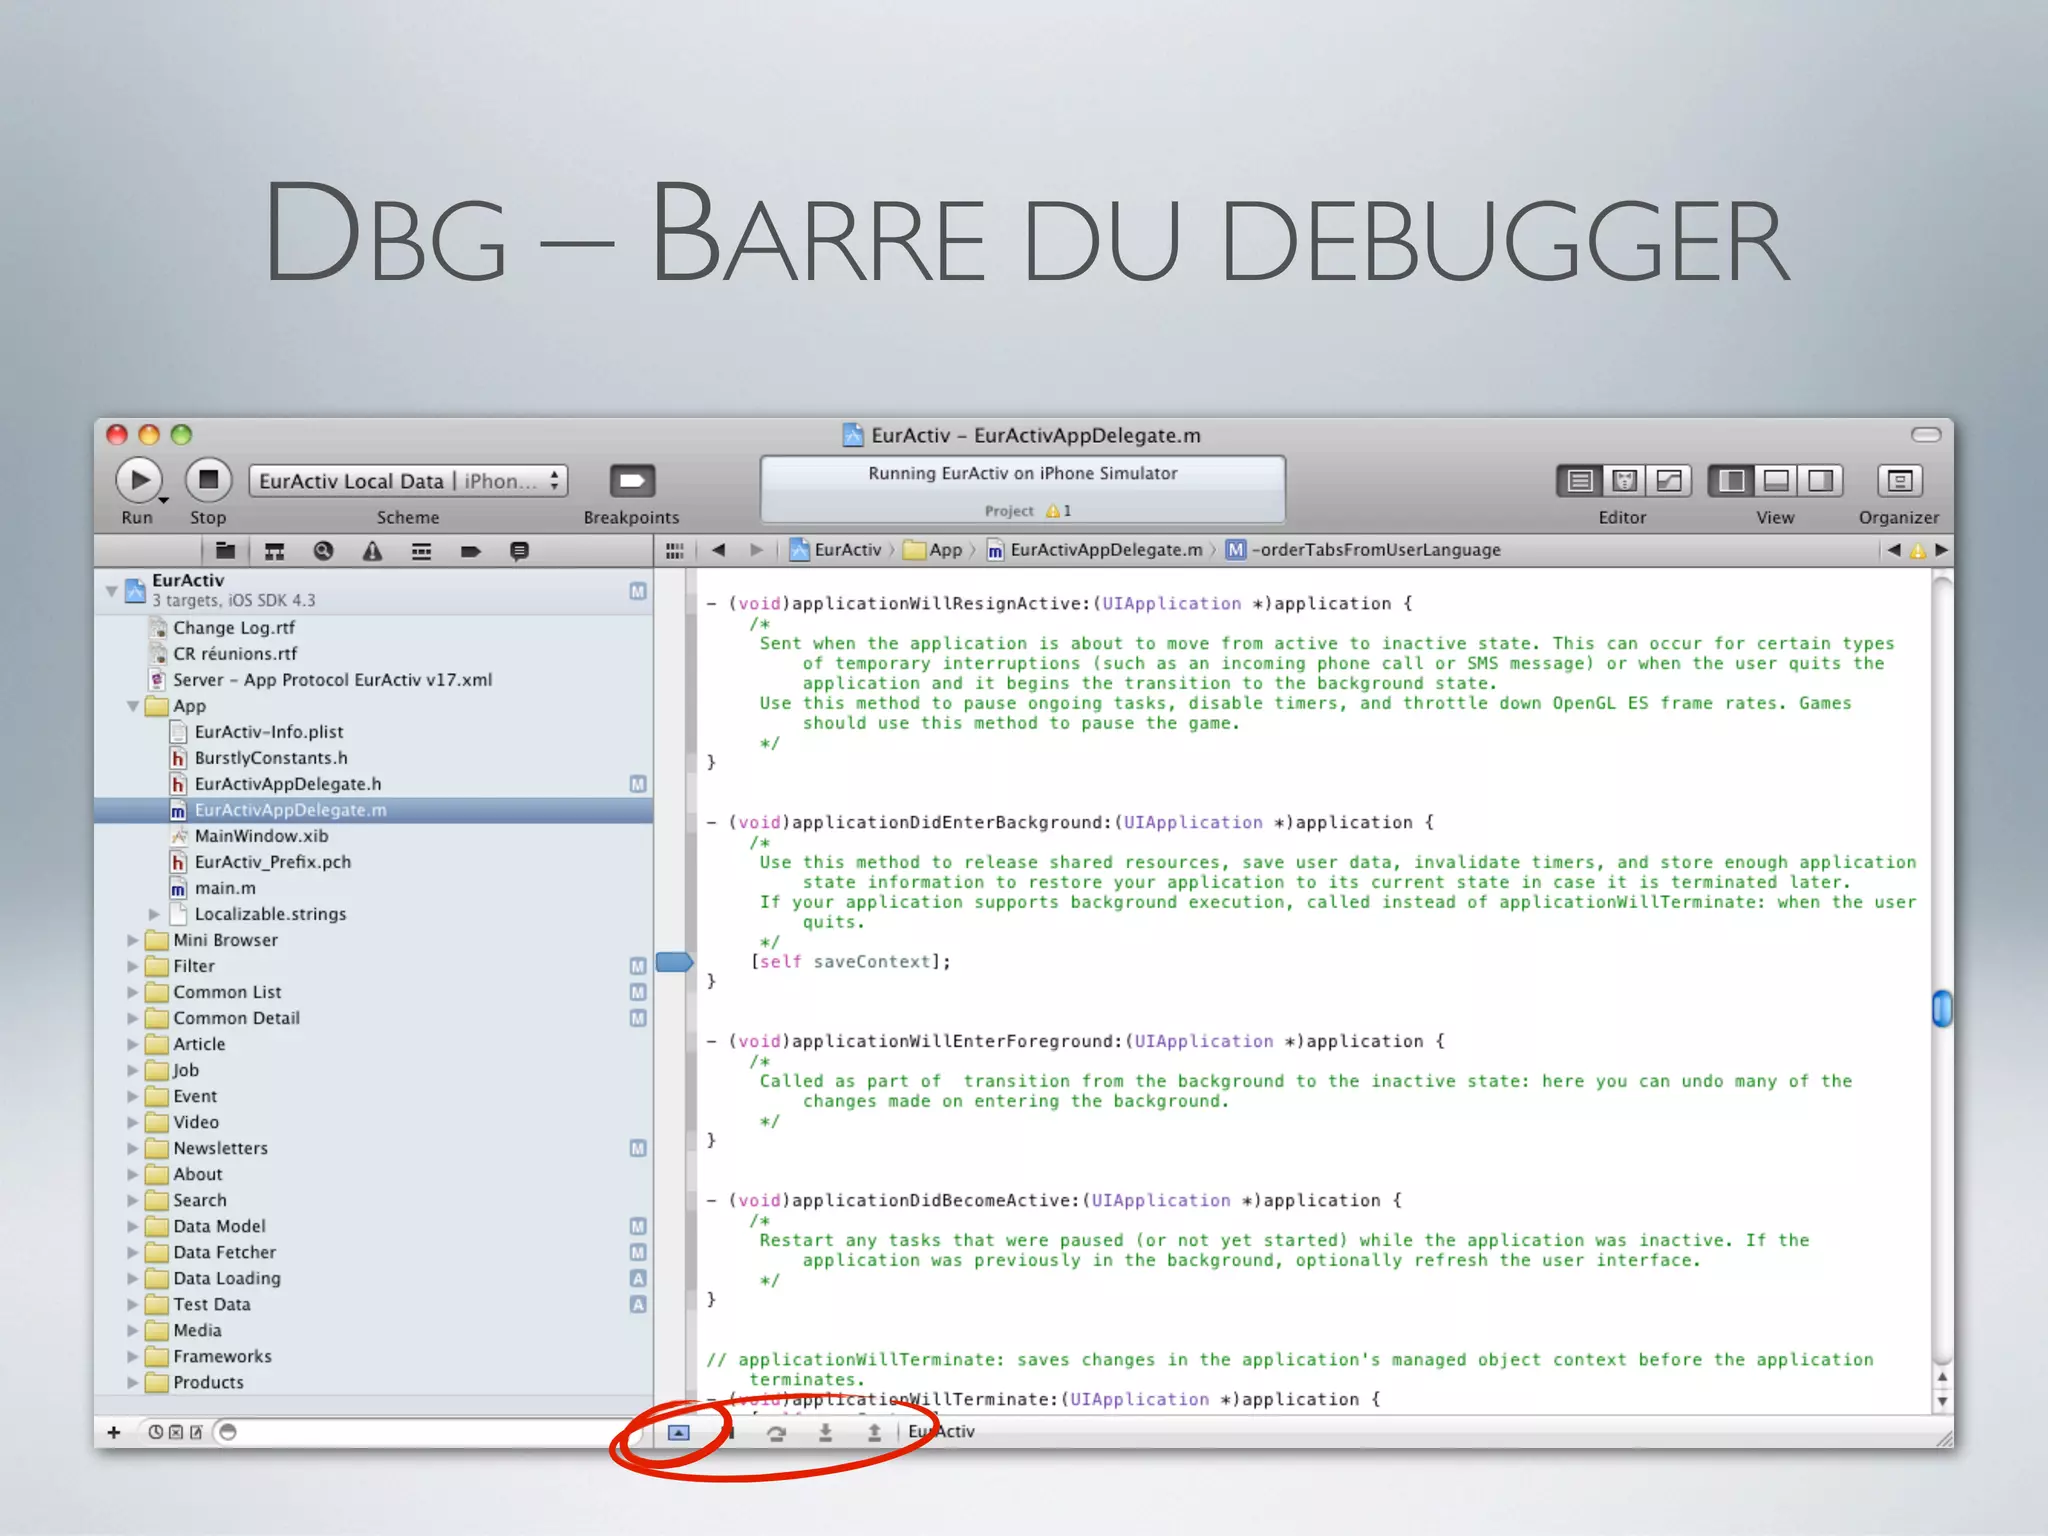Click the project warning count in the activity viewer
Viewport: 2048px width, 1536px height.
1058,511
